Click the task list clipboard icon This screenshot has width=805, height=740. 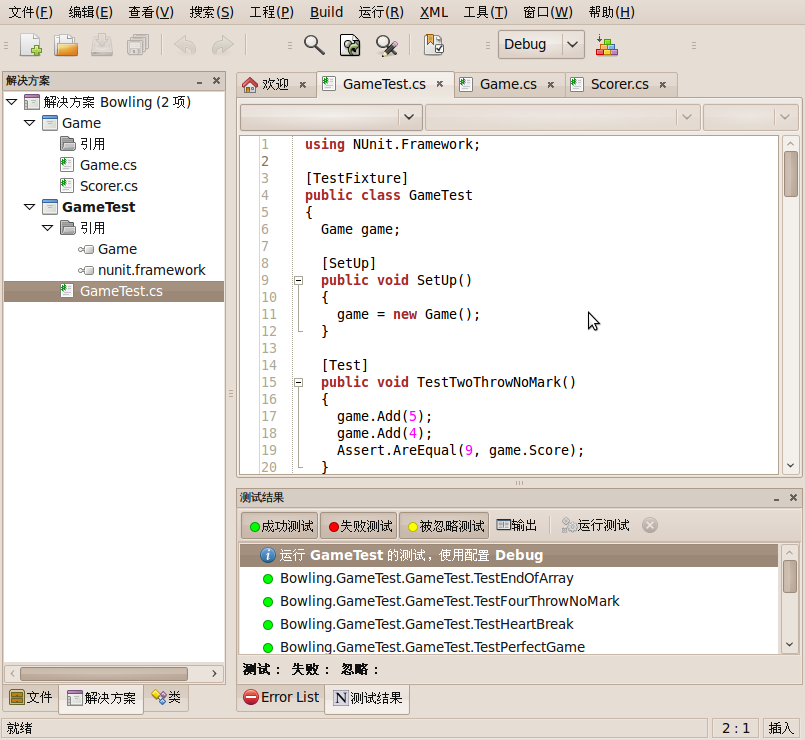click(434, 45)
